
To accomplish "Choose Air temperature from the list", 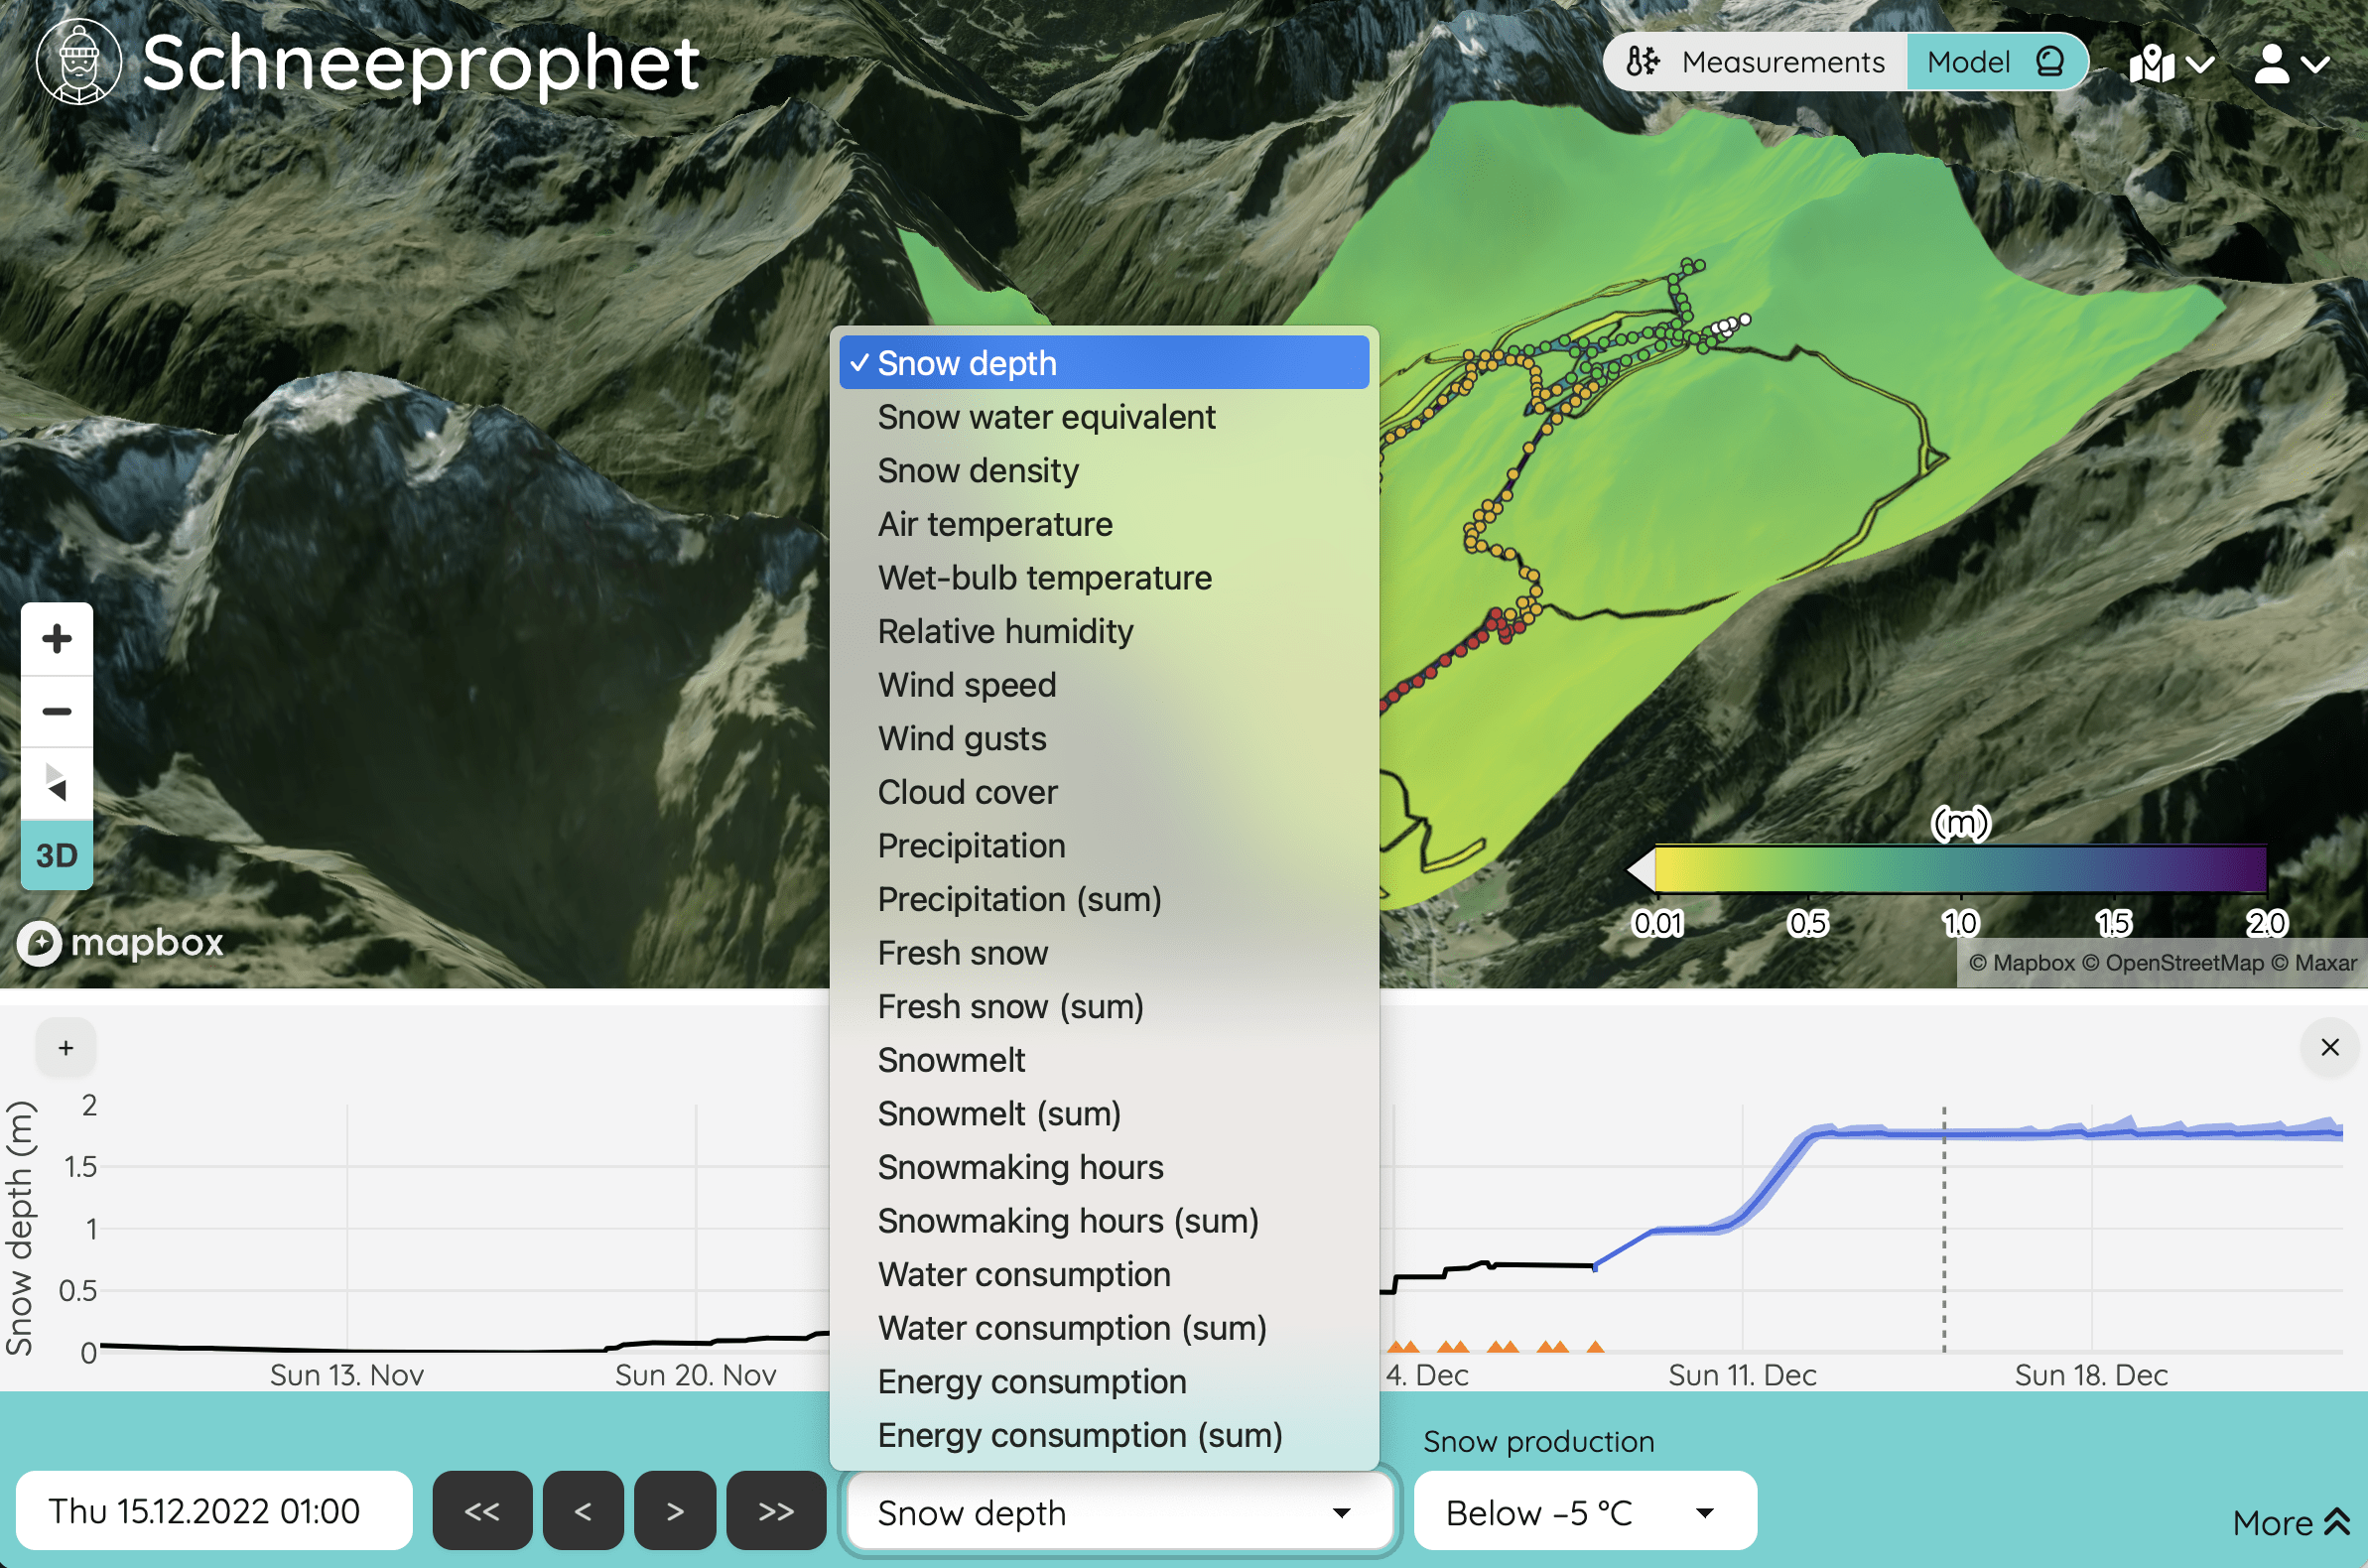I will point(1104,524).
